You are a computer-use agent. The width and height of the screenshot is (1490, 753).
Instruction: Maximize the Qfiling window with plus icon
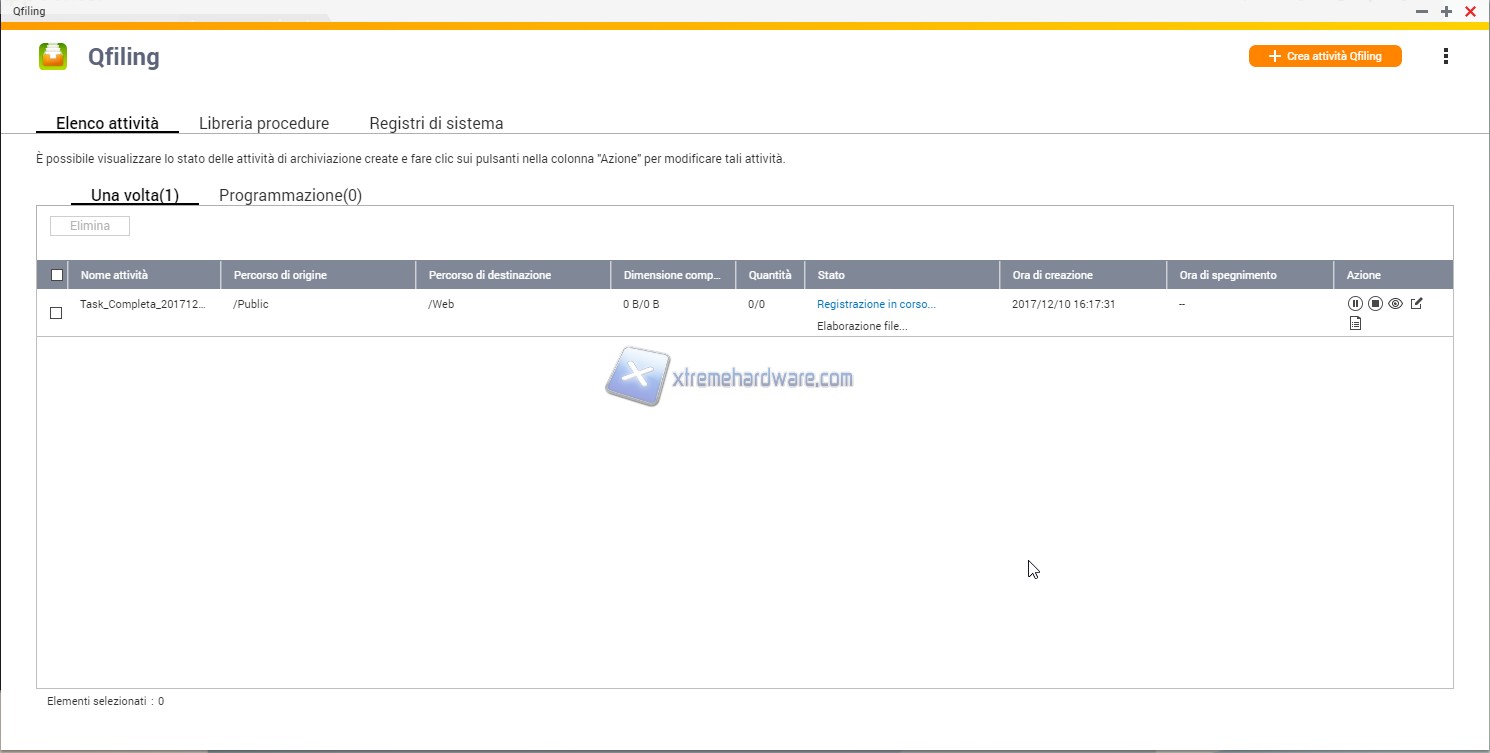point(1446,11)
